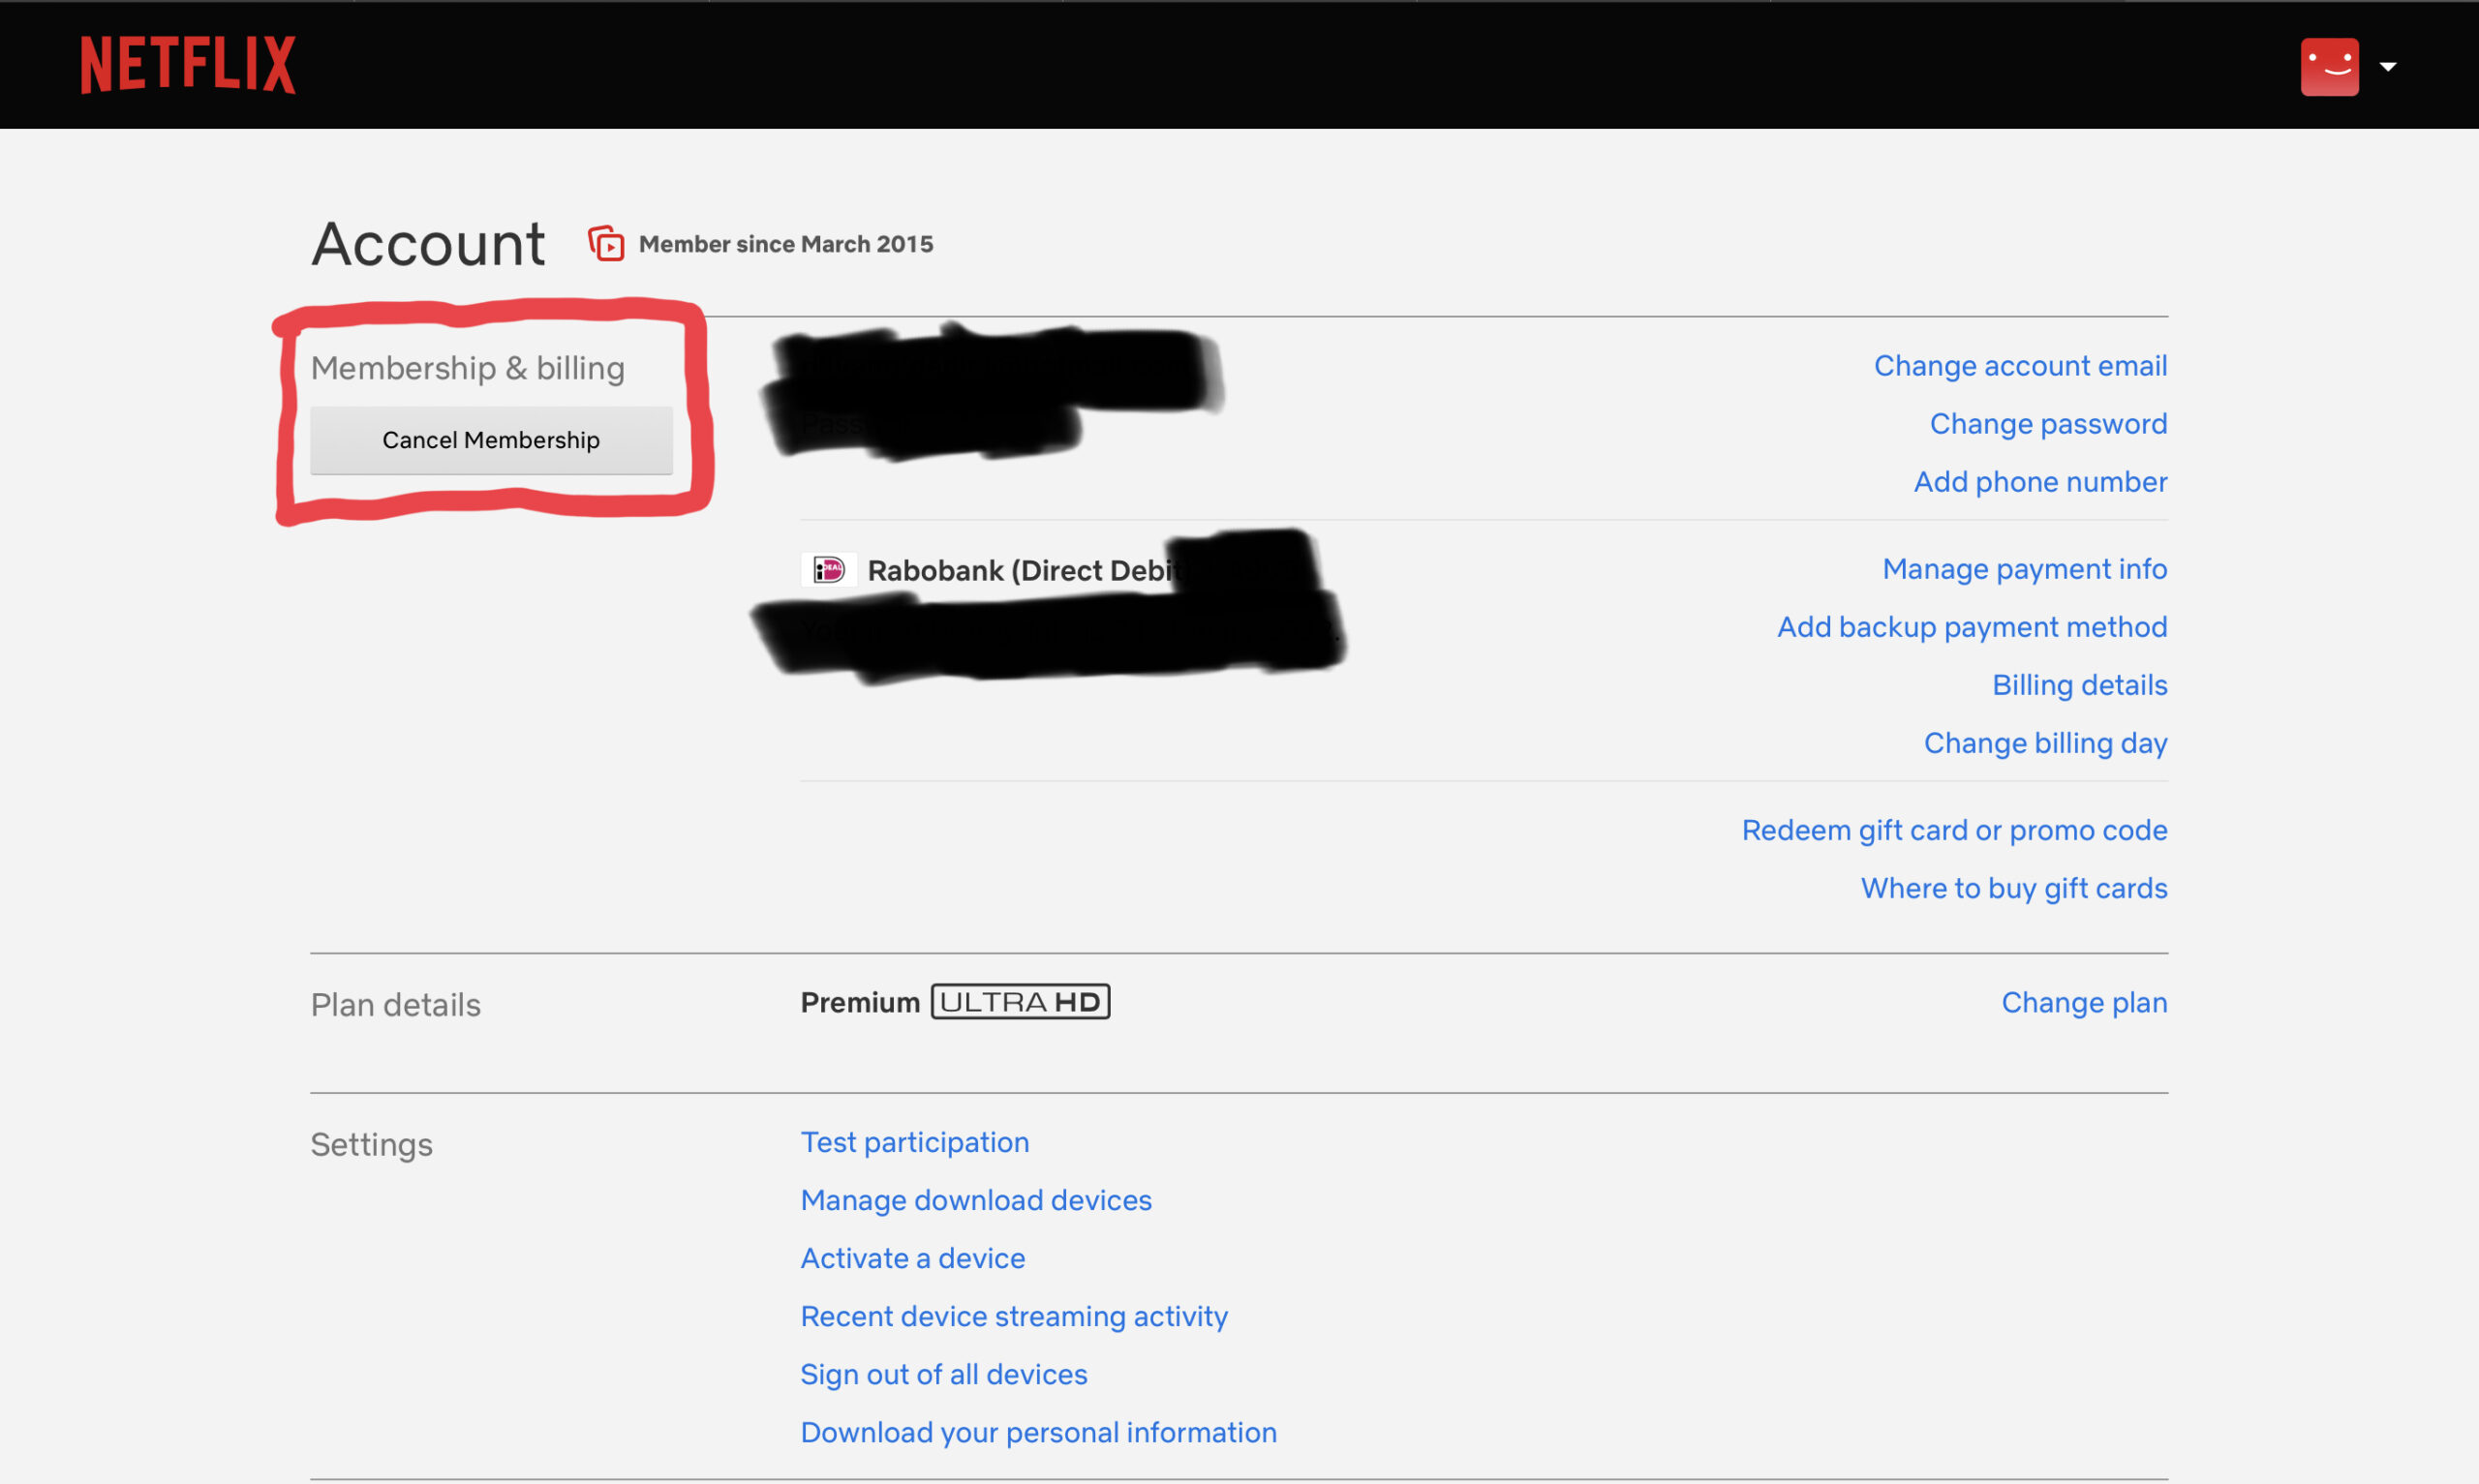The image size is (2479, 1484).
Task: Click Add backup payment method
Action: click(x=1972, y=627)
